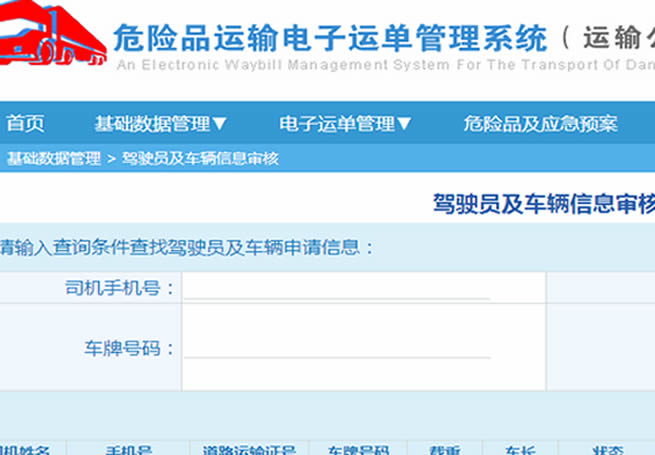The width and height of the screenshot is (655, 455).
Task: Sort by the 手机号 column header
Action: (129, 449)
